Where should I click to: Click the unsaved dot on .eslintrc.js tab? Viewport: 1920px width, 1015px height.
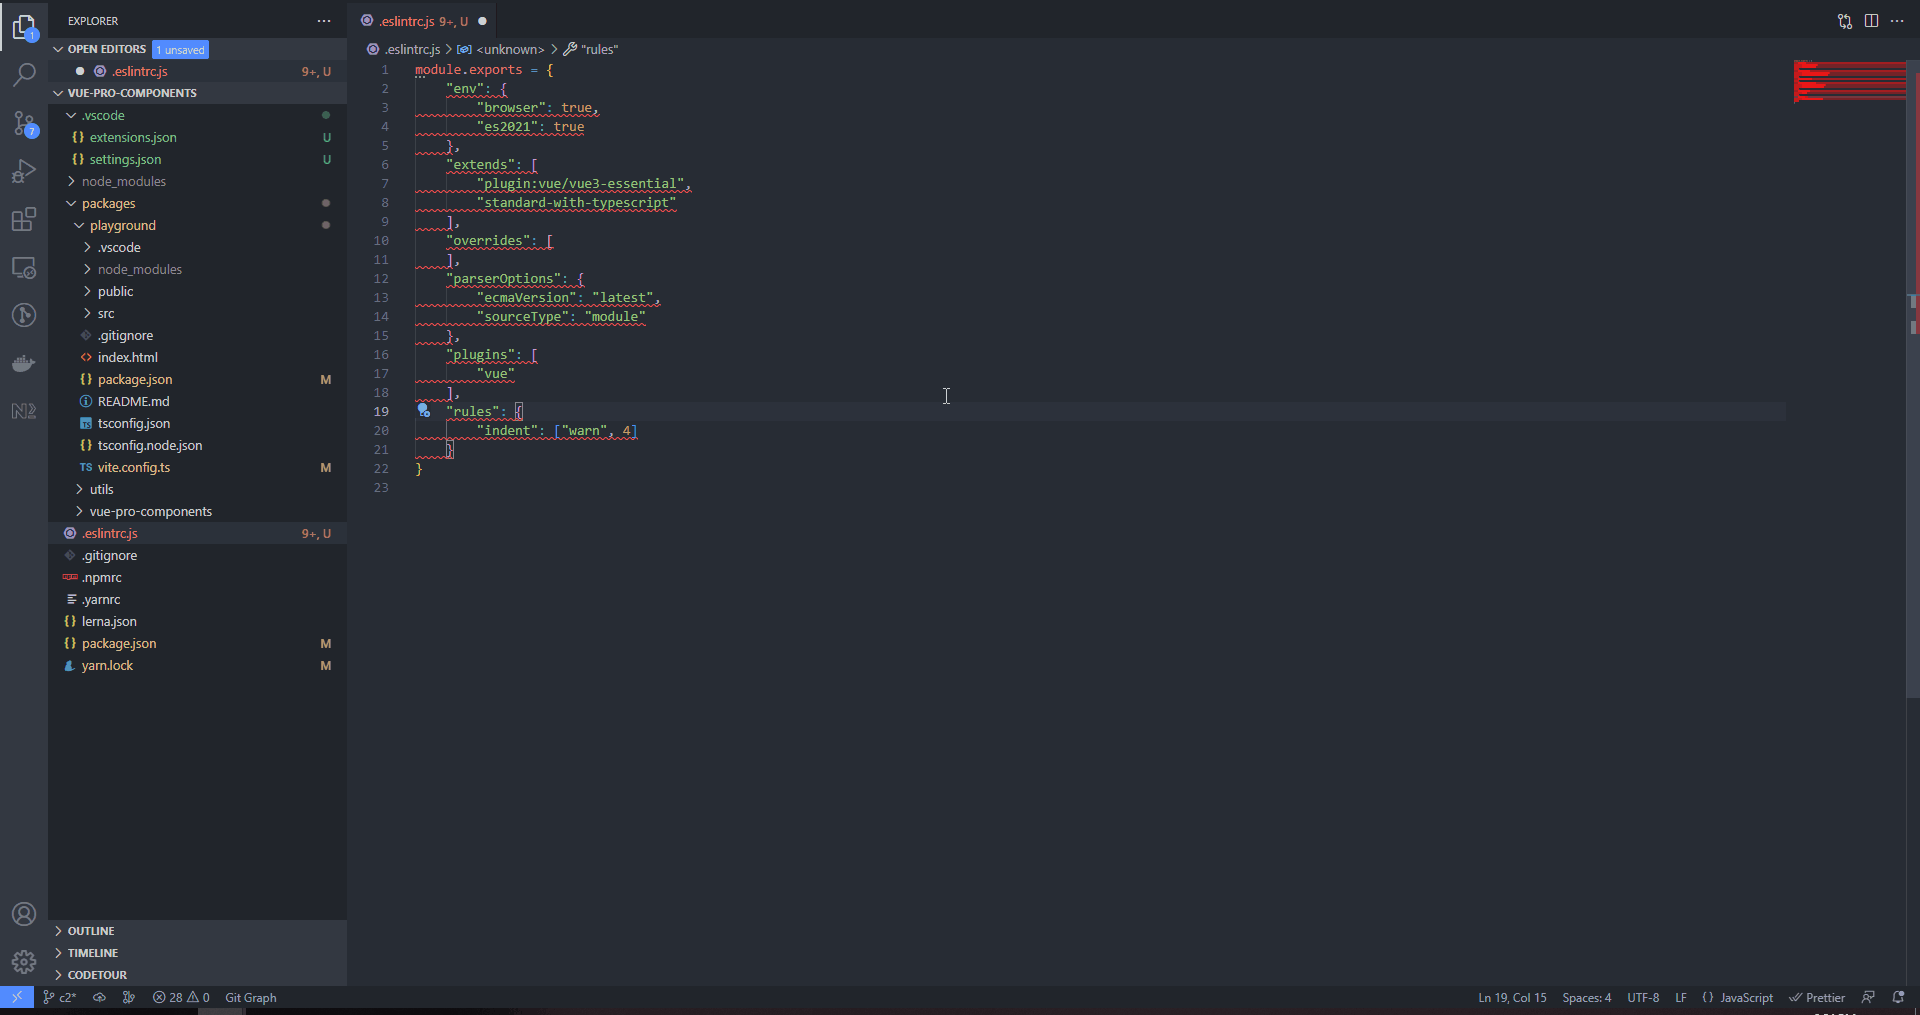pos(482,21)
